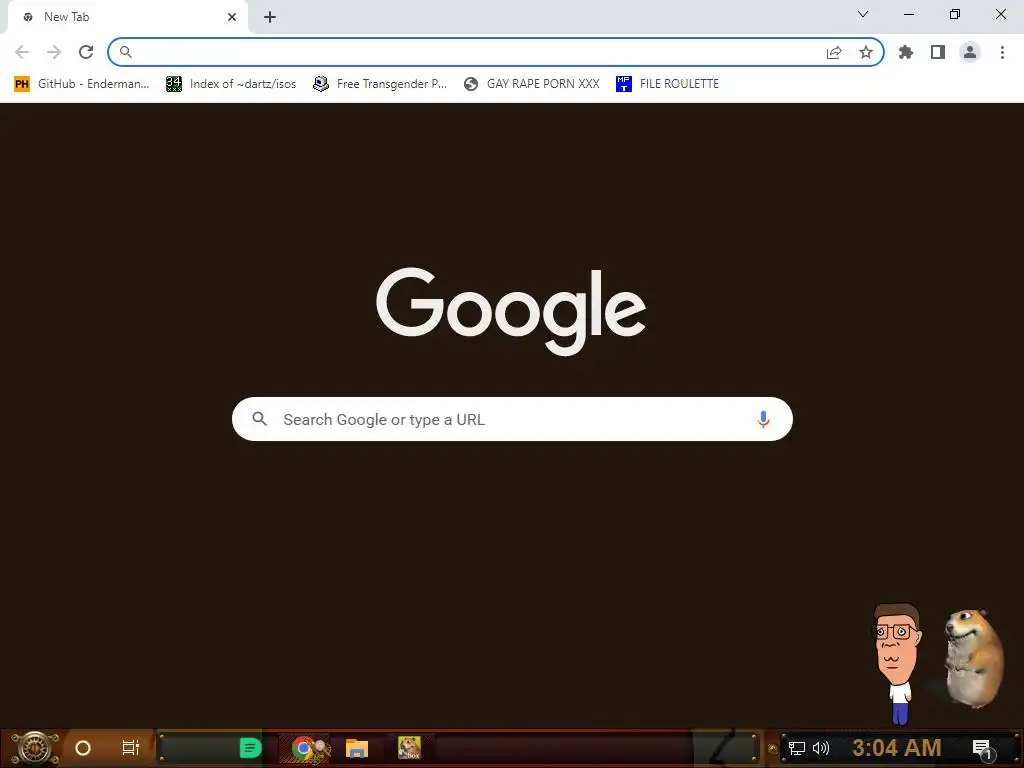1024x768 pixels.
Task: Click the cartoon man with glasses desktop pet
Action: point(898,663)
